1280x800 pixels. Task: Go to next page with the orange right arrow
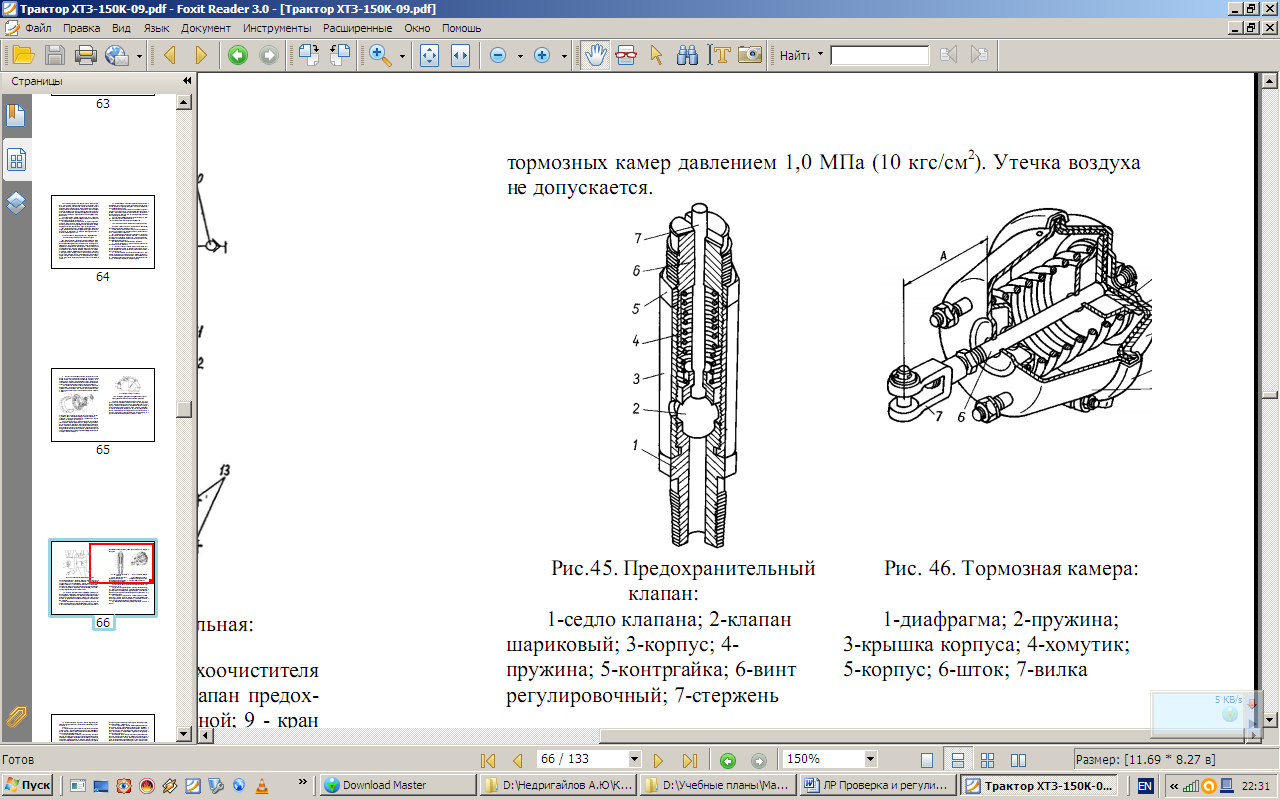[x=201, y=55]
